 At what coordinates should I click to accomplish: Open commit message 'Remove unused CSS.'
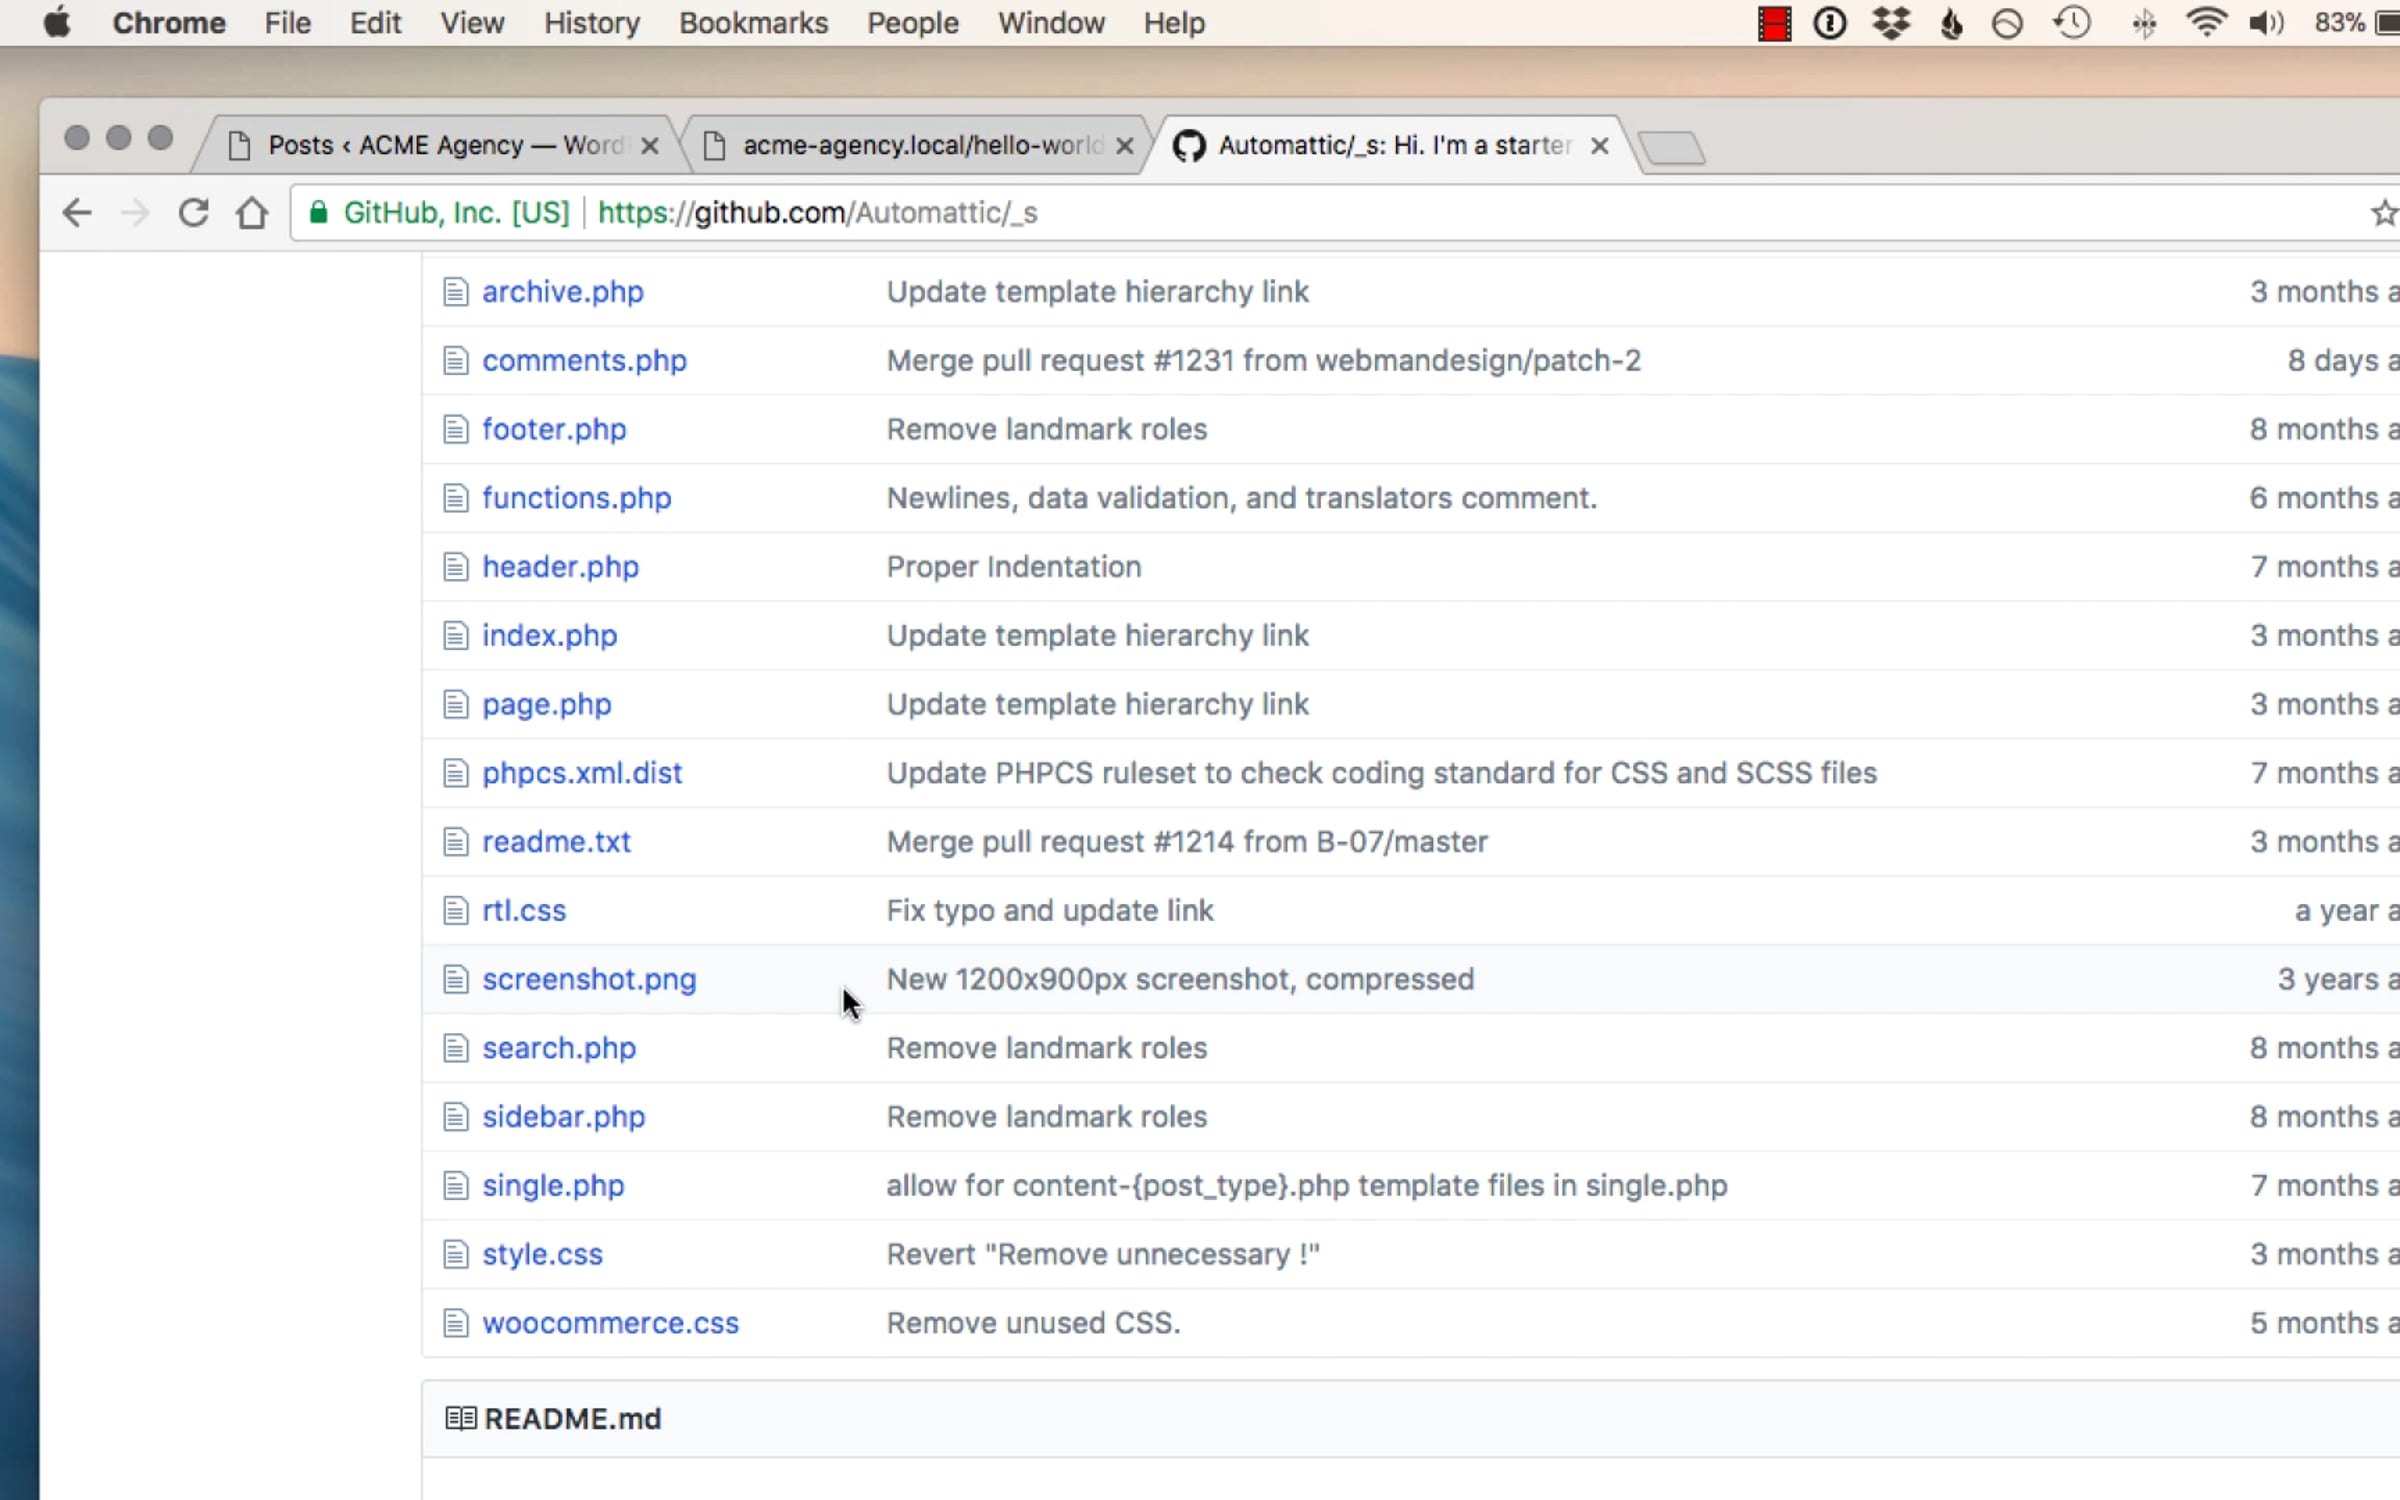tap(1033, 1323)
